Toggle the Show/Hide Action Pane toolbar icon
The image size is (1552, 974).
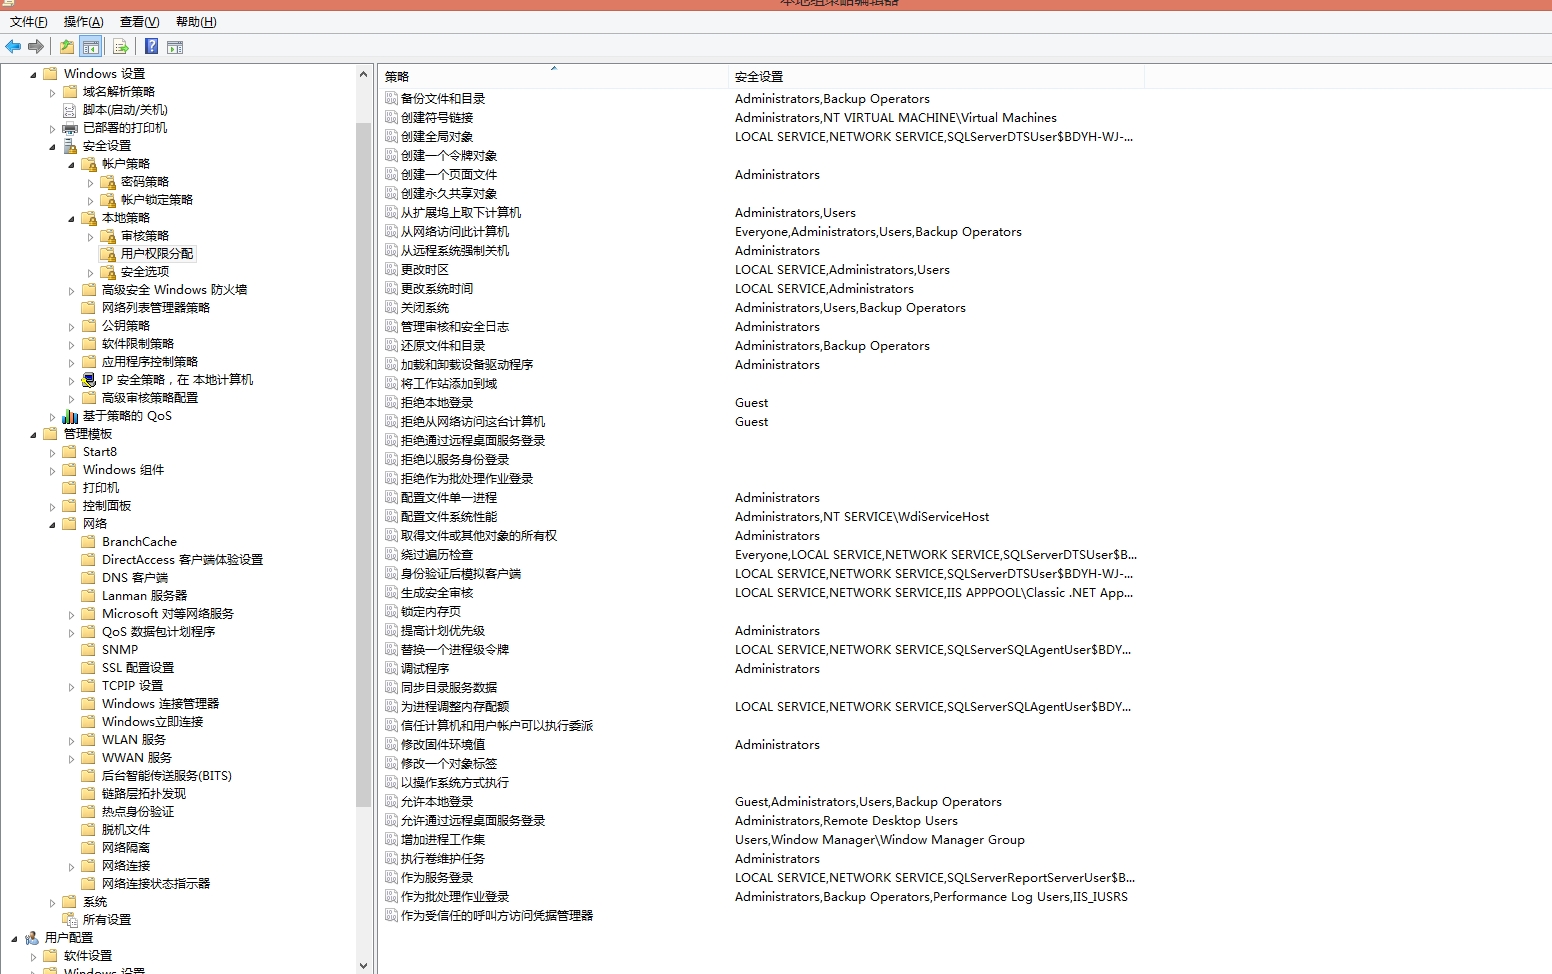pyautogui.click(x=175, y=46)
